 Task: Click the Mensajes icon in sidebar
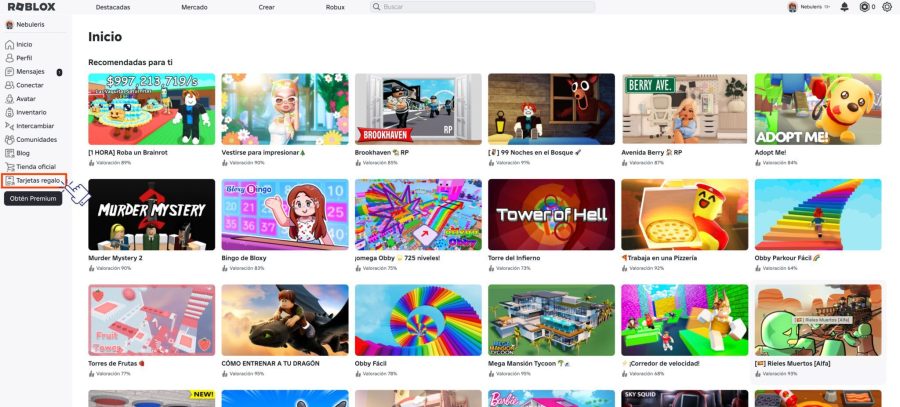9,72
